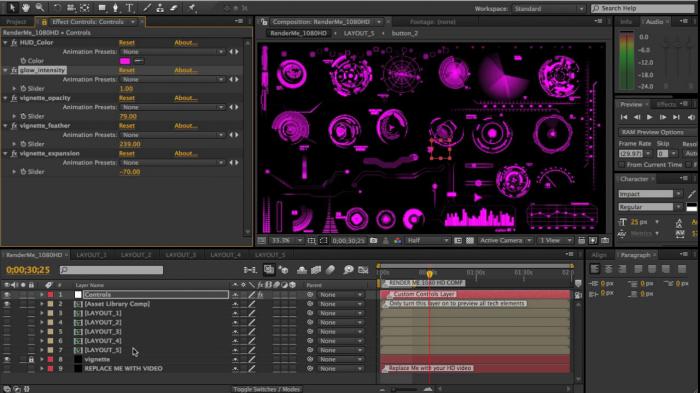Toggle vignette_feather effect fx switch
This screenshot has width=700, height=393.
[x=14, y=125]
